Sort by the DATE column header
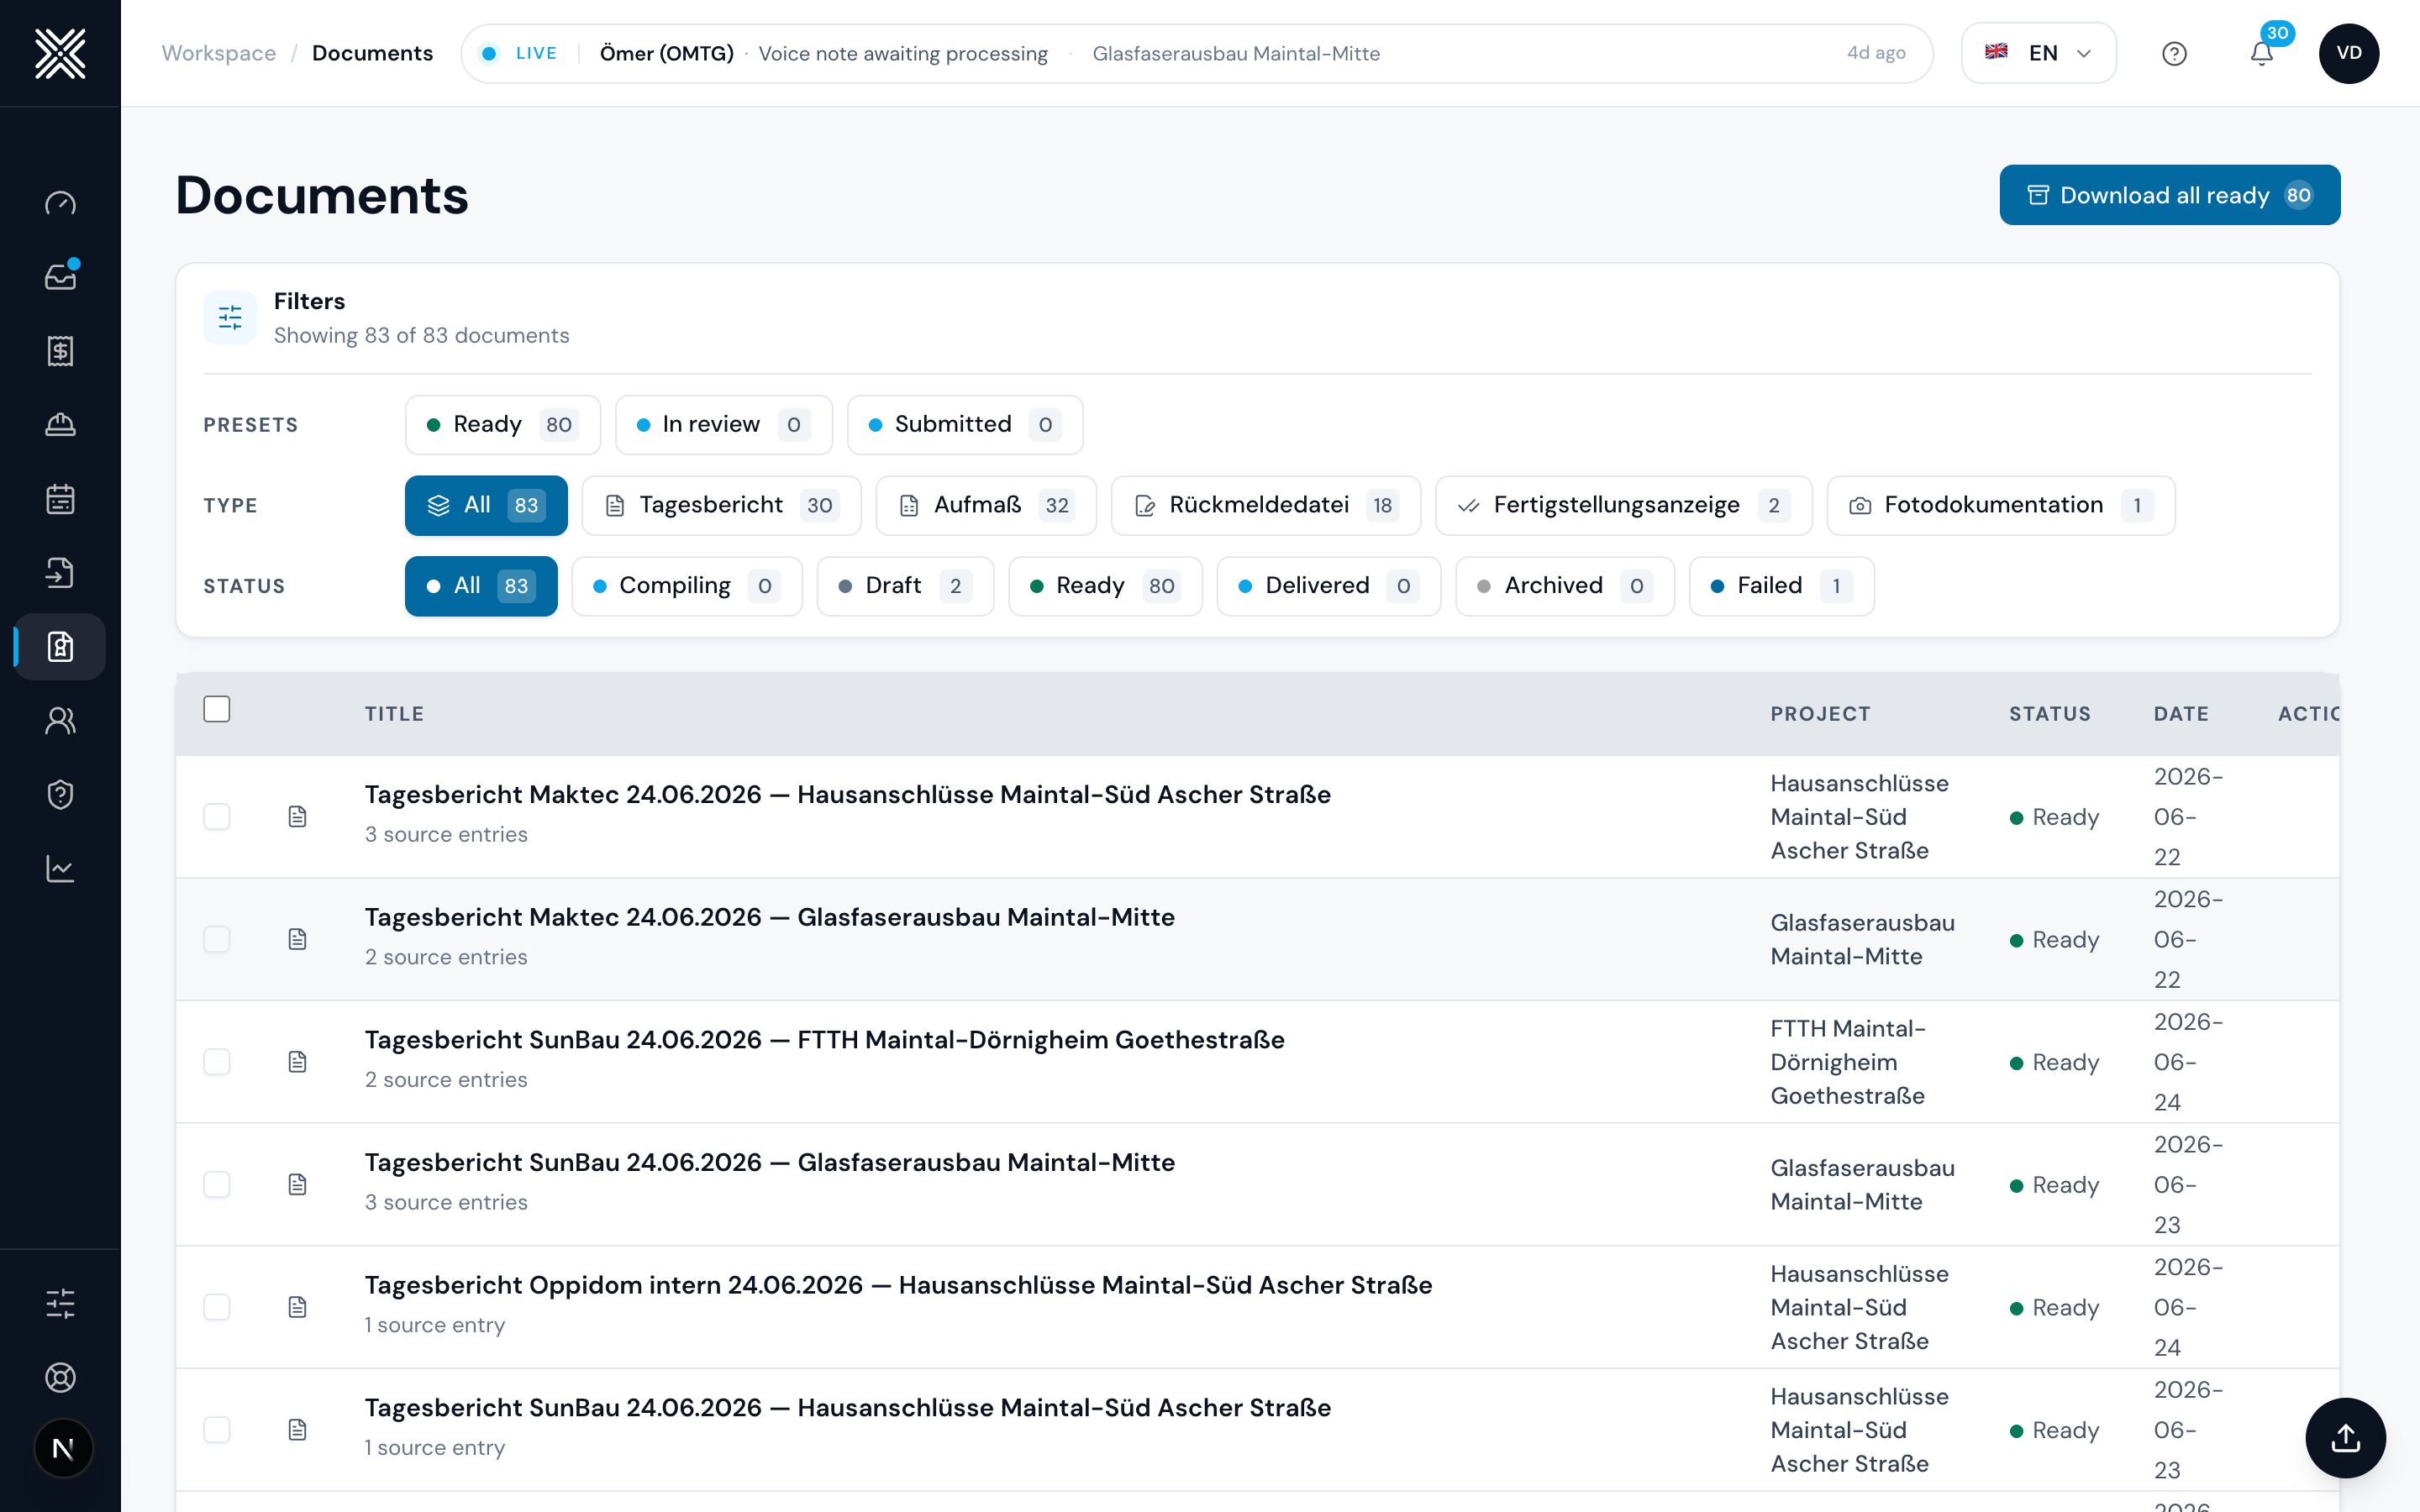The height and width of the screenshot is (1512, 2420). coord(2181,714)
